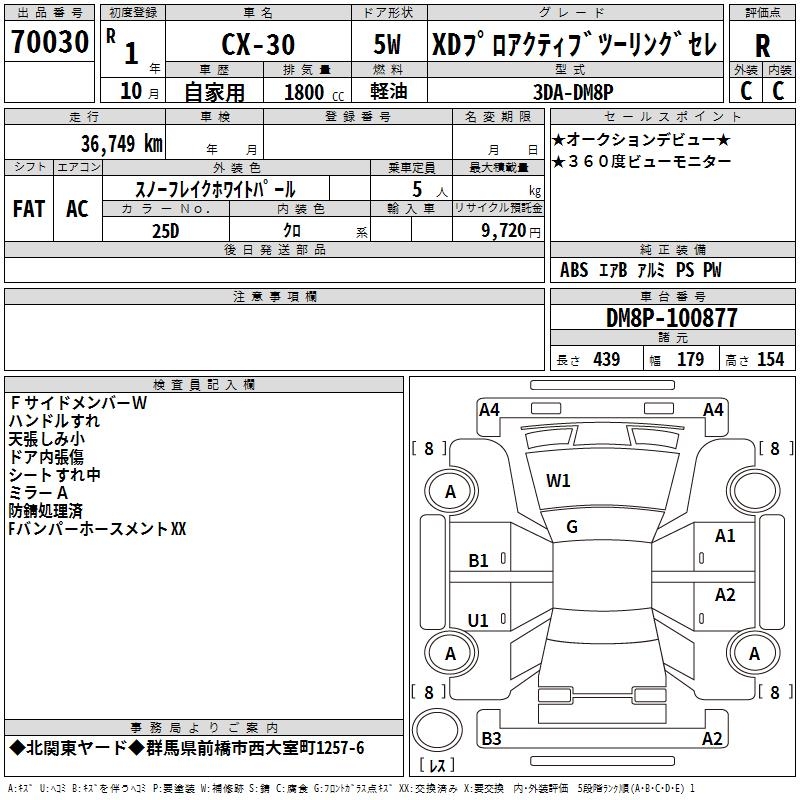800x800 pixels.
Task: Click the interior grade C under 内装
Action: (778, 91)
